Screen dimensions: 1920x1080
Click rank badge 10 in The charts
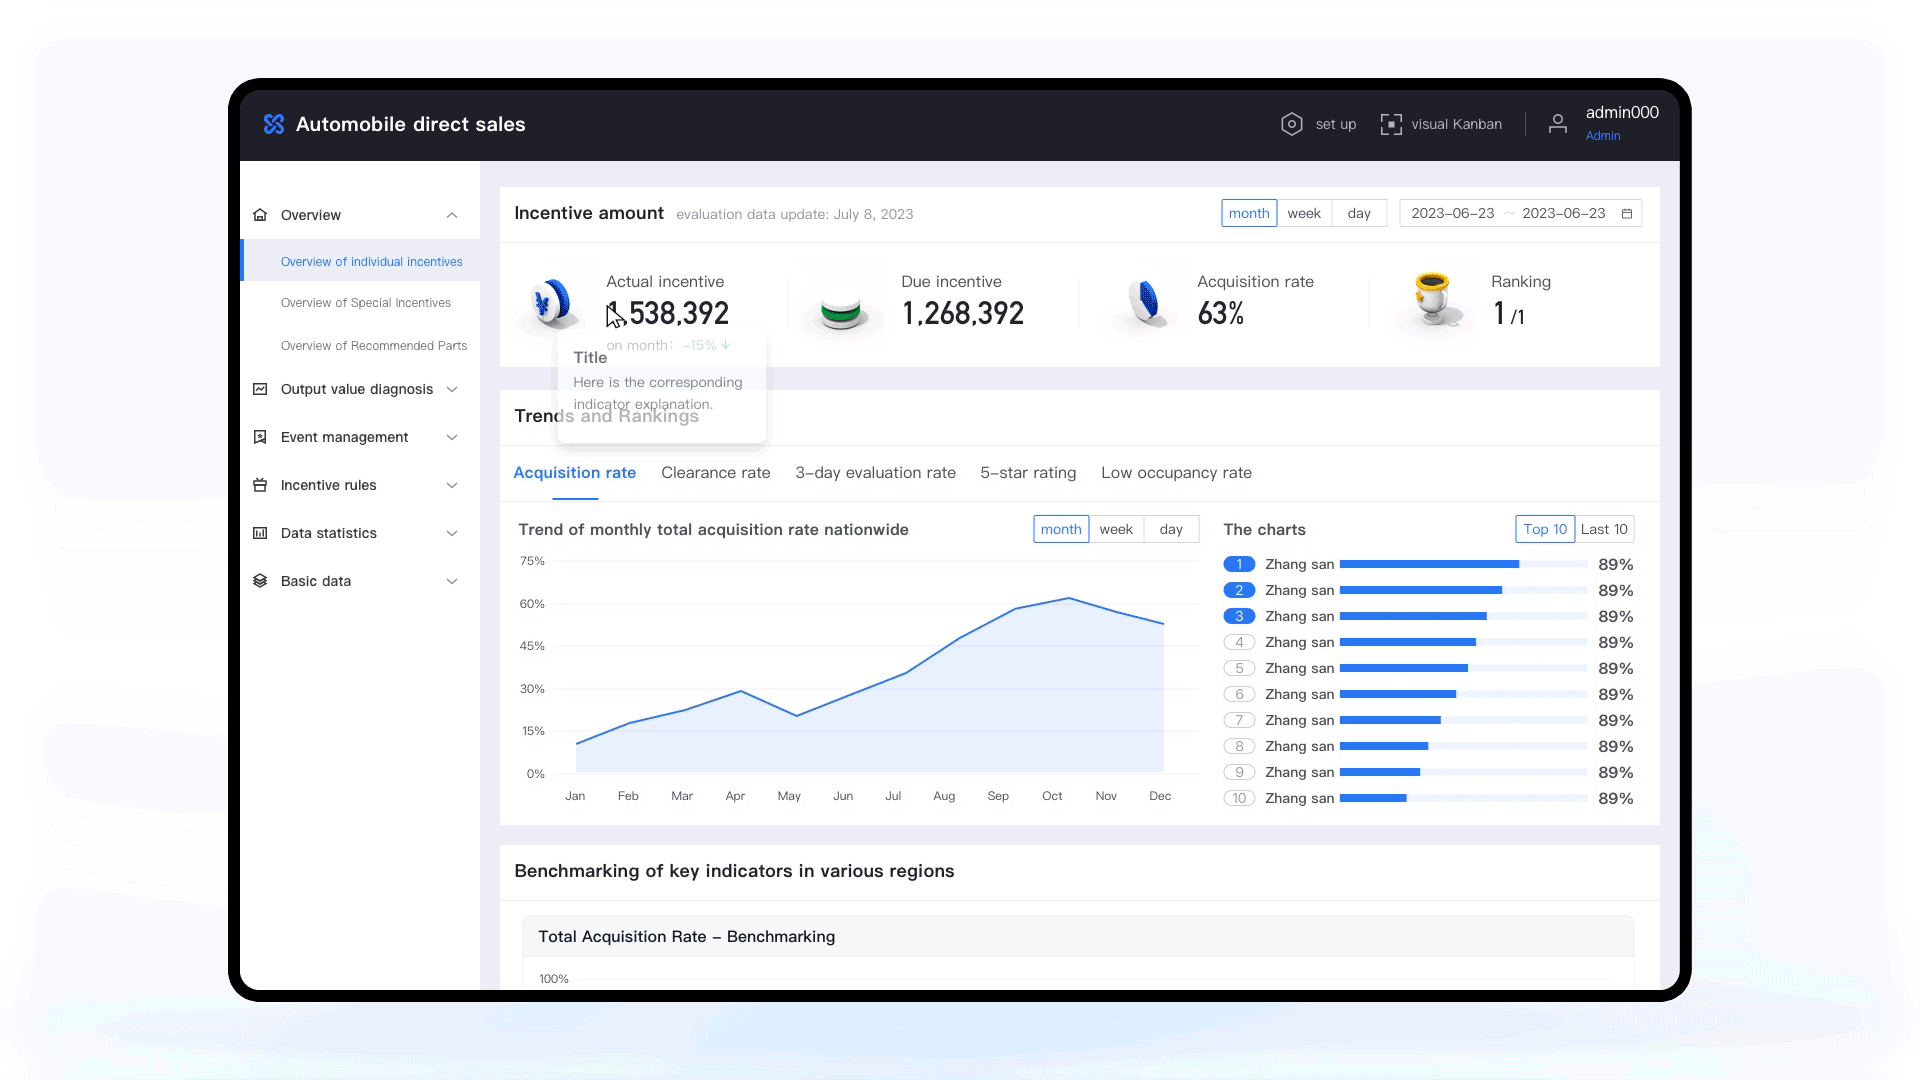tap(1239, 798)
